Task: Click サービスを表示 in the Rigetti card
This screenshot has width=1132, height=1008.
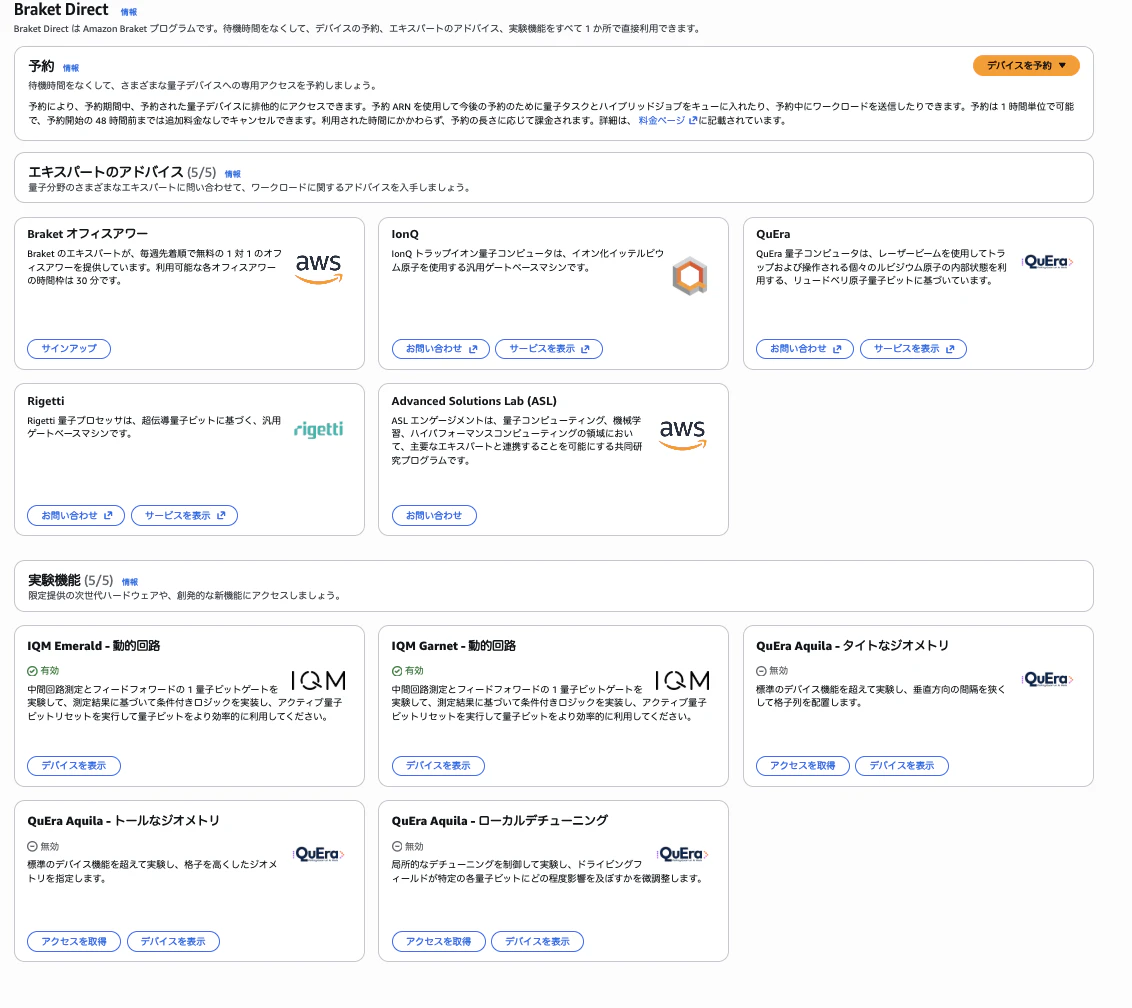Action: (x=184, y=516)
